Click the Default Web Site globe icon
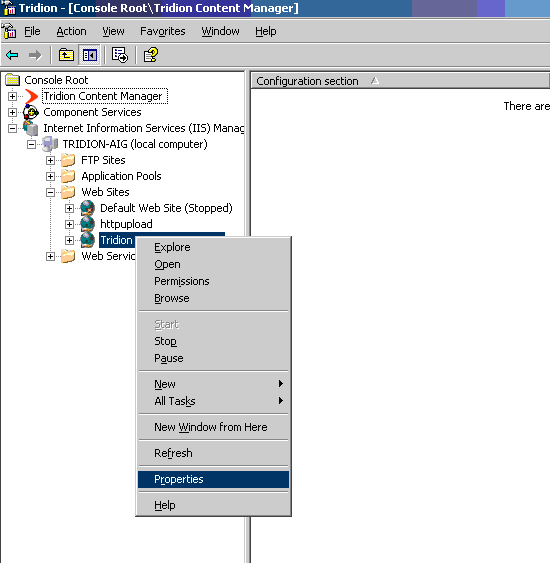The image size is (550, 563). click(x=87, y=208)
